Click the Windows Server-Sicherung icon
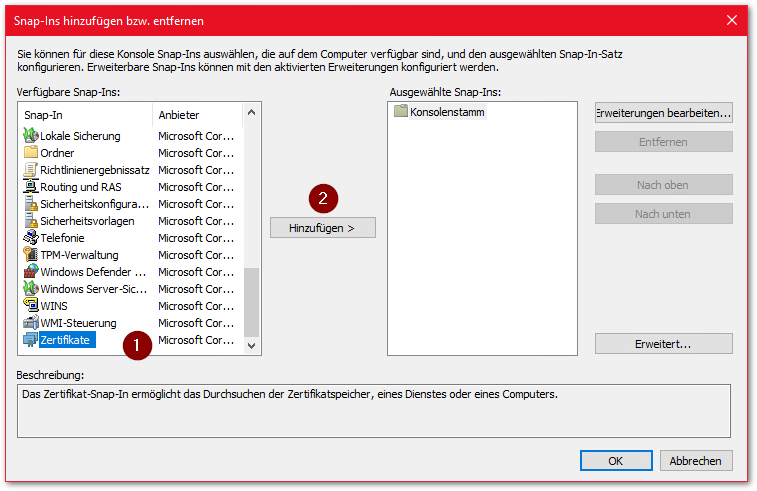 coord(30,289)
